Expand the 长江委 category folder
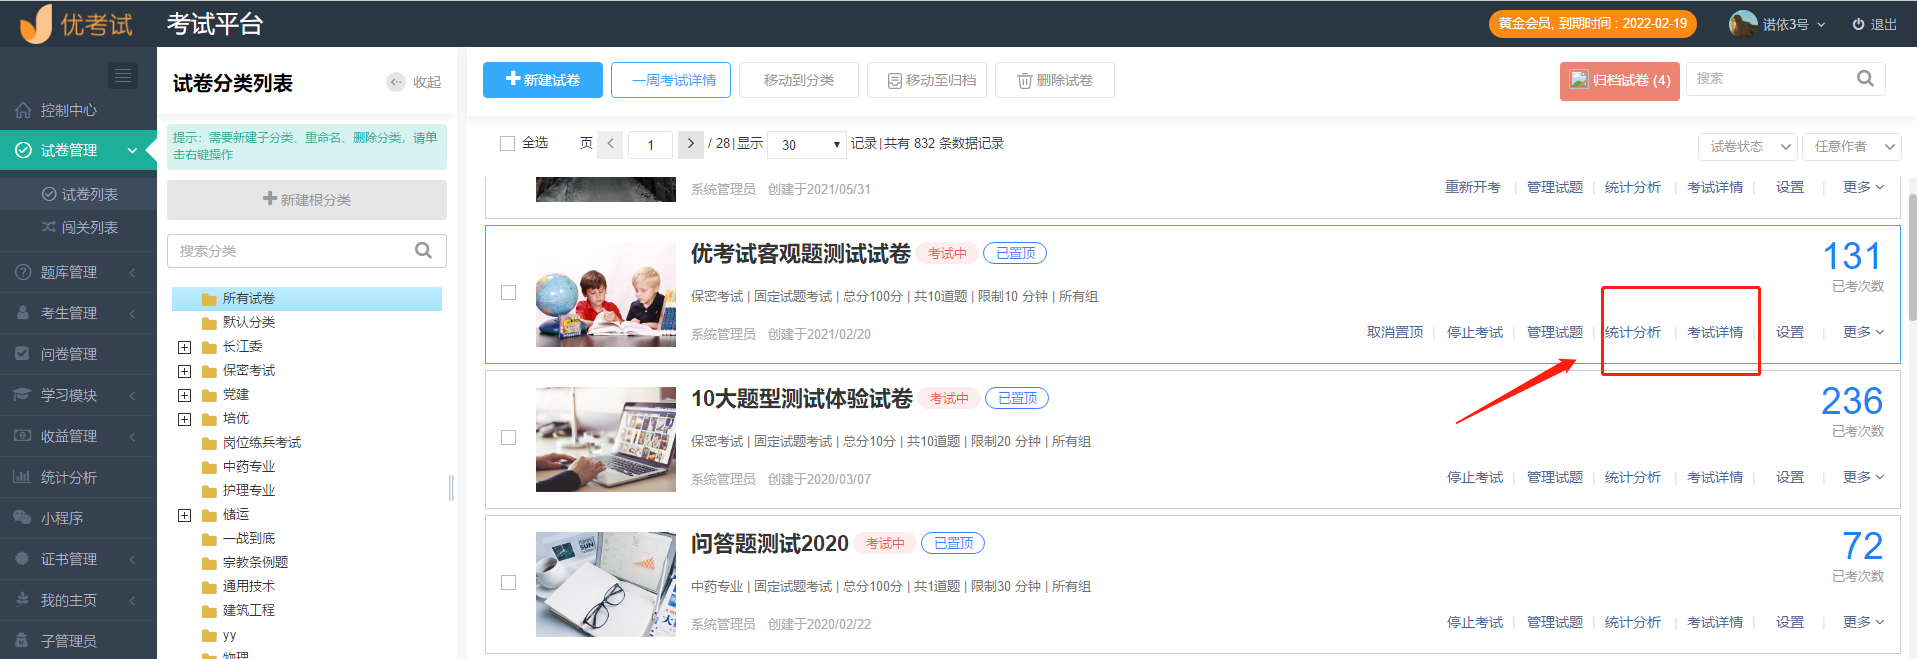1917x659 pixels. (184, 347)
